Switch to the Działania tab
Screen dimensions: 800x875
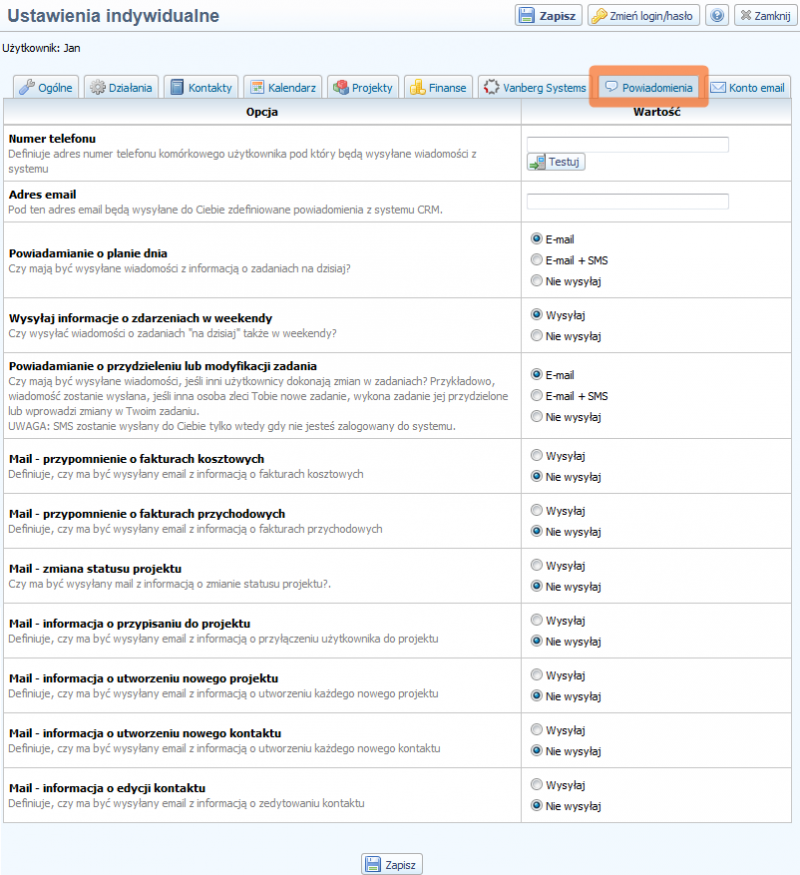pyautogui.click(x=121, y=88)
